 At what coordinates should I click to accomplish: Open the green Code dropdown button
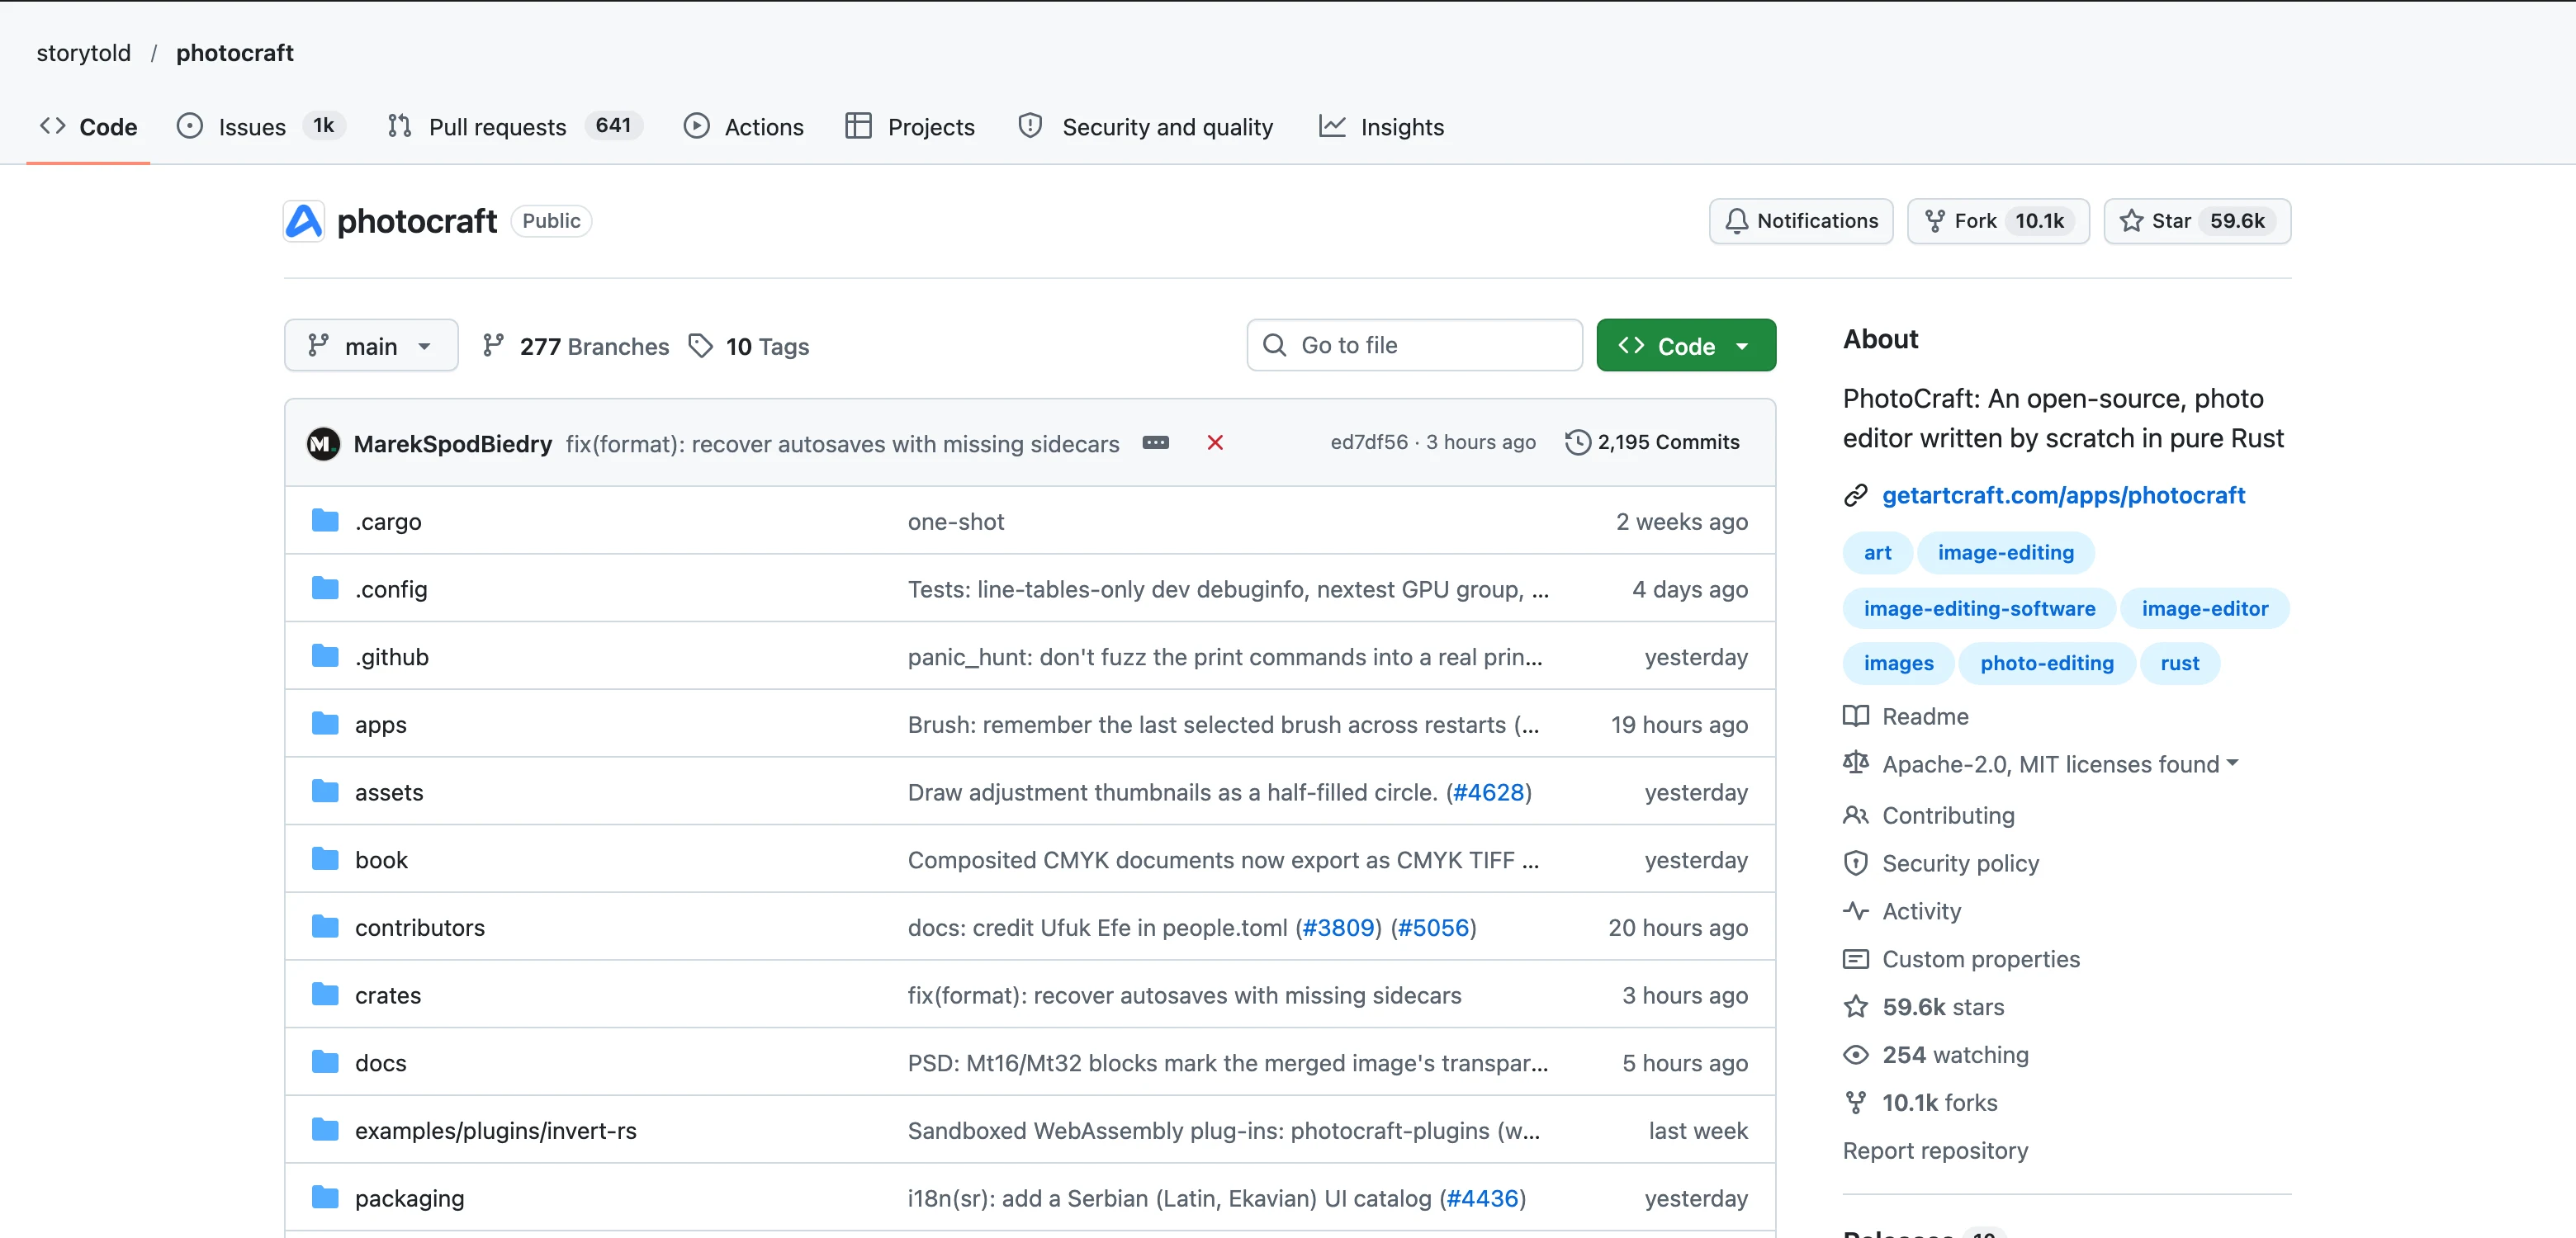click(x=1686, y=346)
